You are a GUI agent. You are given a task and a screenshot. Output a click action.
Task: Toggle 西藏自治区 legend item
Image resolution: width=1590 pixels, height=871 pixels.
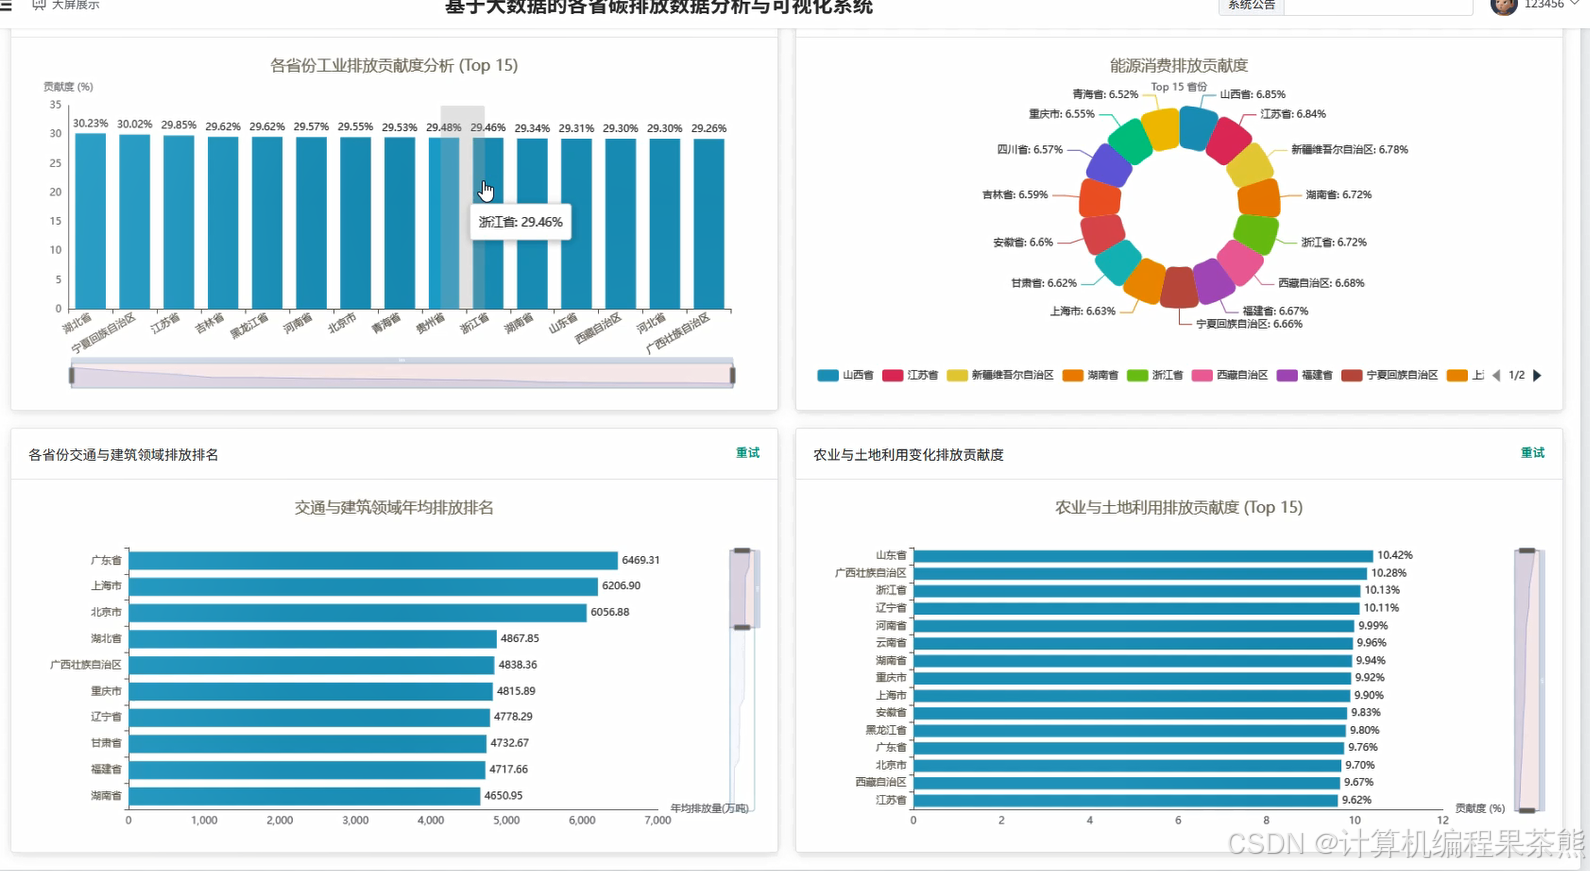pyautogui.click(x=1230, y=375)
